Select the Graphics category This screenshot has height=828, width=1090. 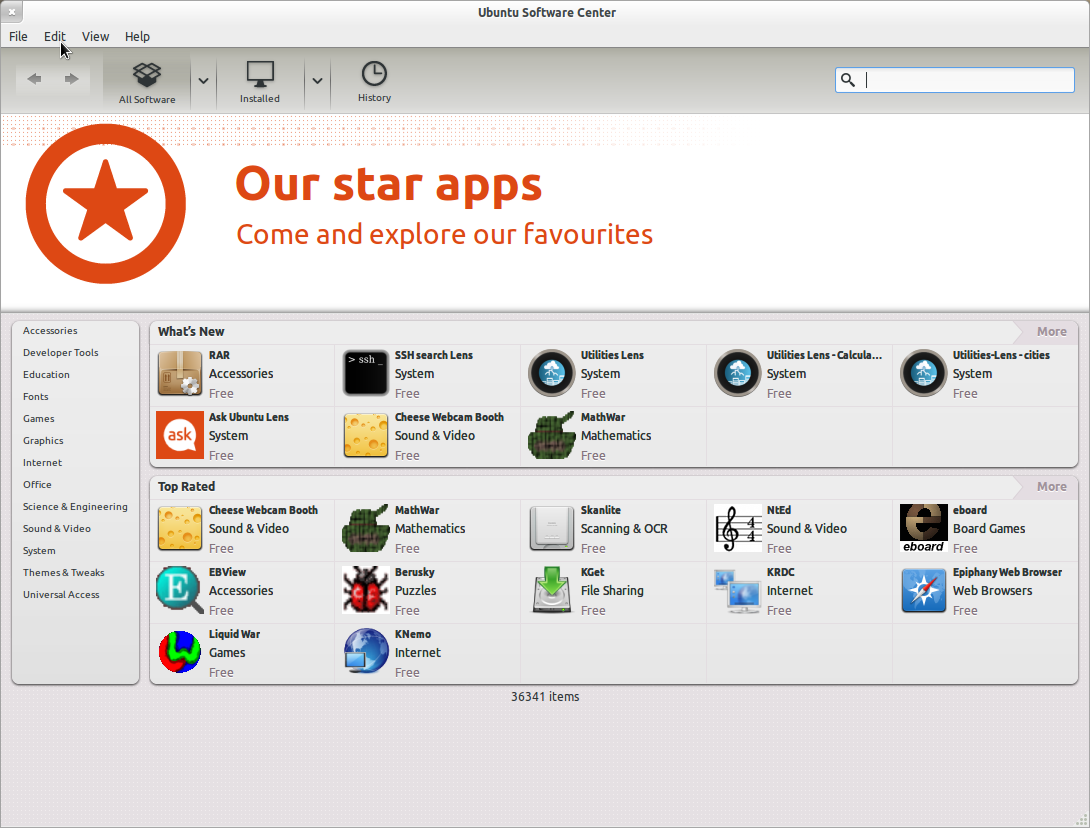point(43,441)
